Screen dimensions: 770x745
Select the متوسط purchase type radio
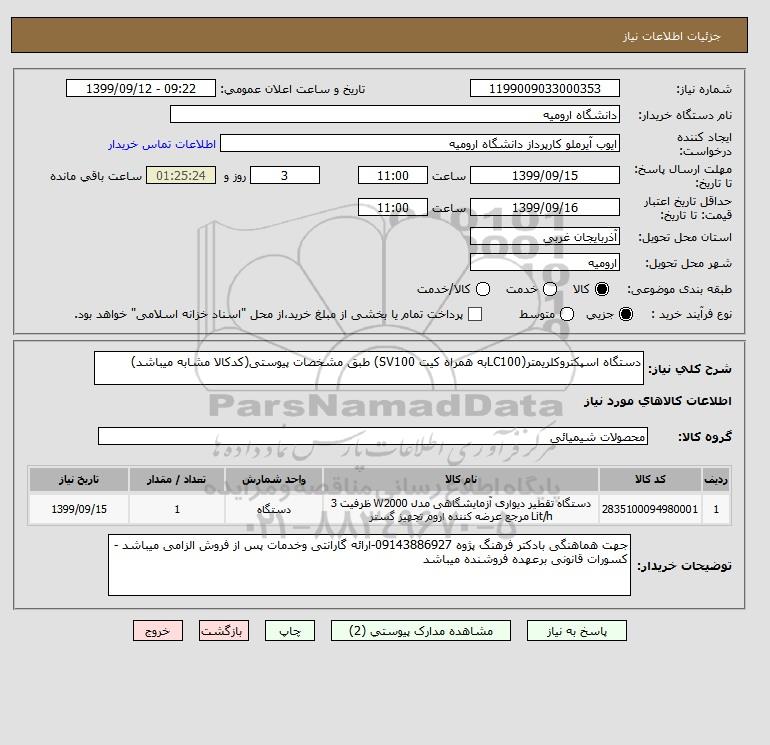pos(567,314)
